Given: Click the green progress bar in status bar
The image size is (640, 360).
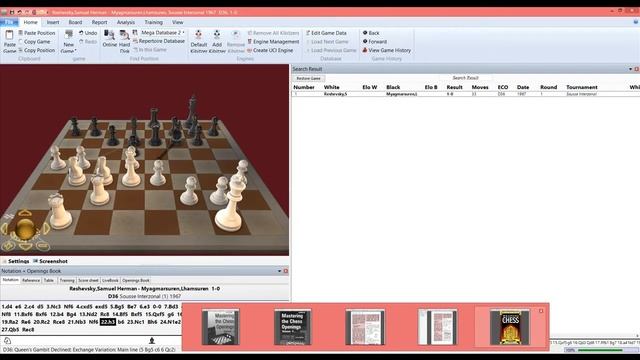Looking at the screenshot, I should click(x=600, y=350).
